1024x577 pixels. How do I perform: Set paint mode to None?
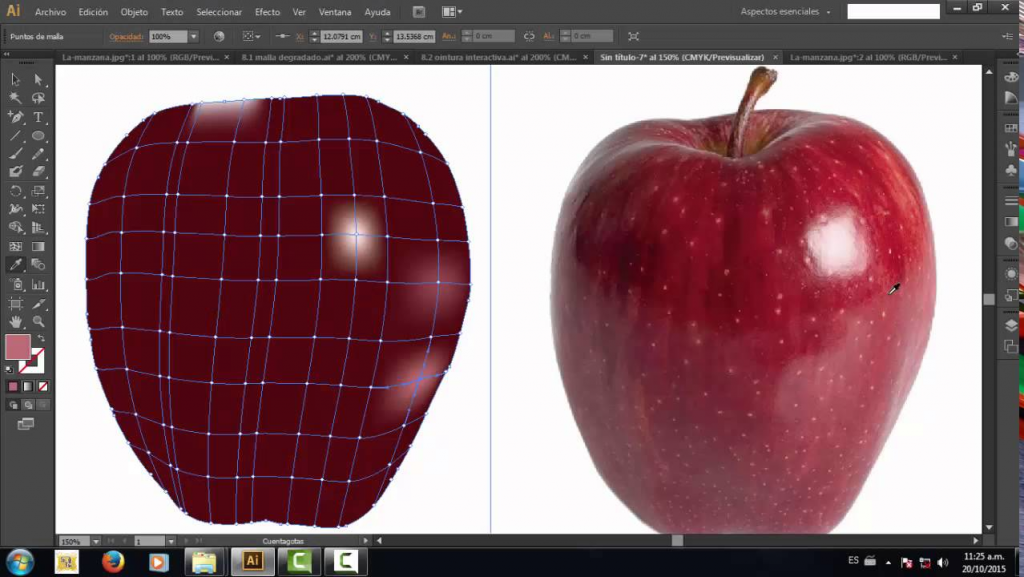point(41,386)
